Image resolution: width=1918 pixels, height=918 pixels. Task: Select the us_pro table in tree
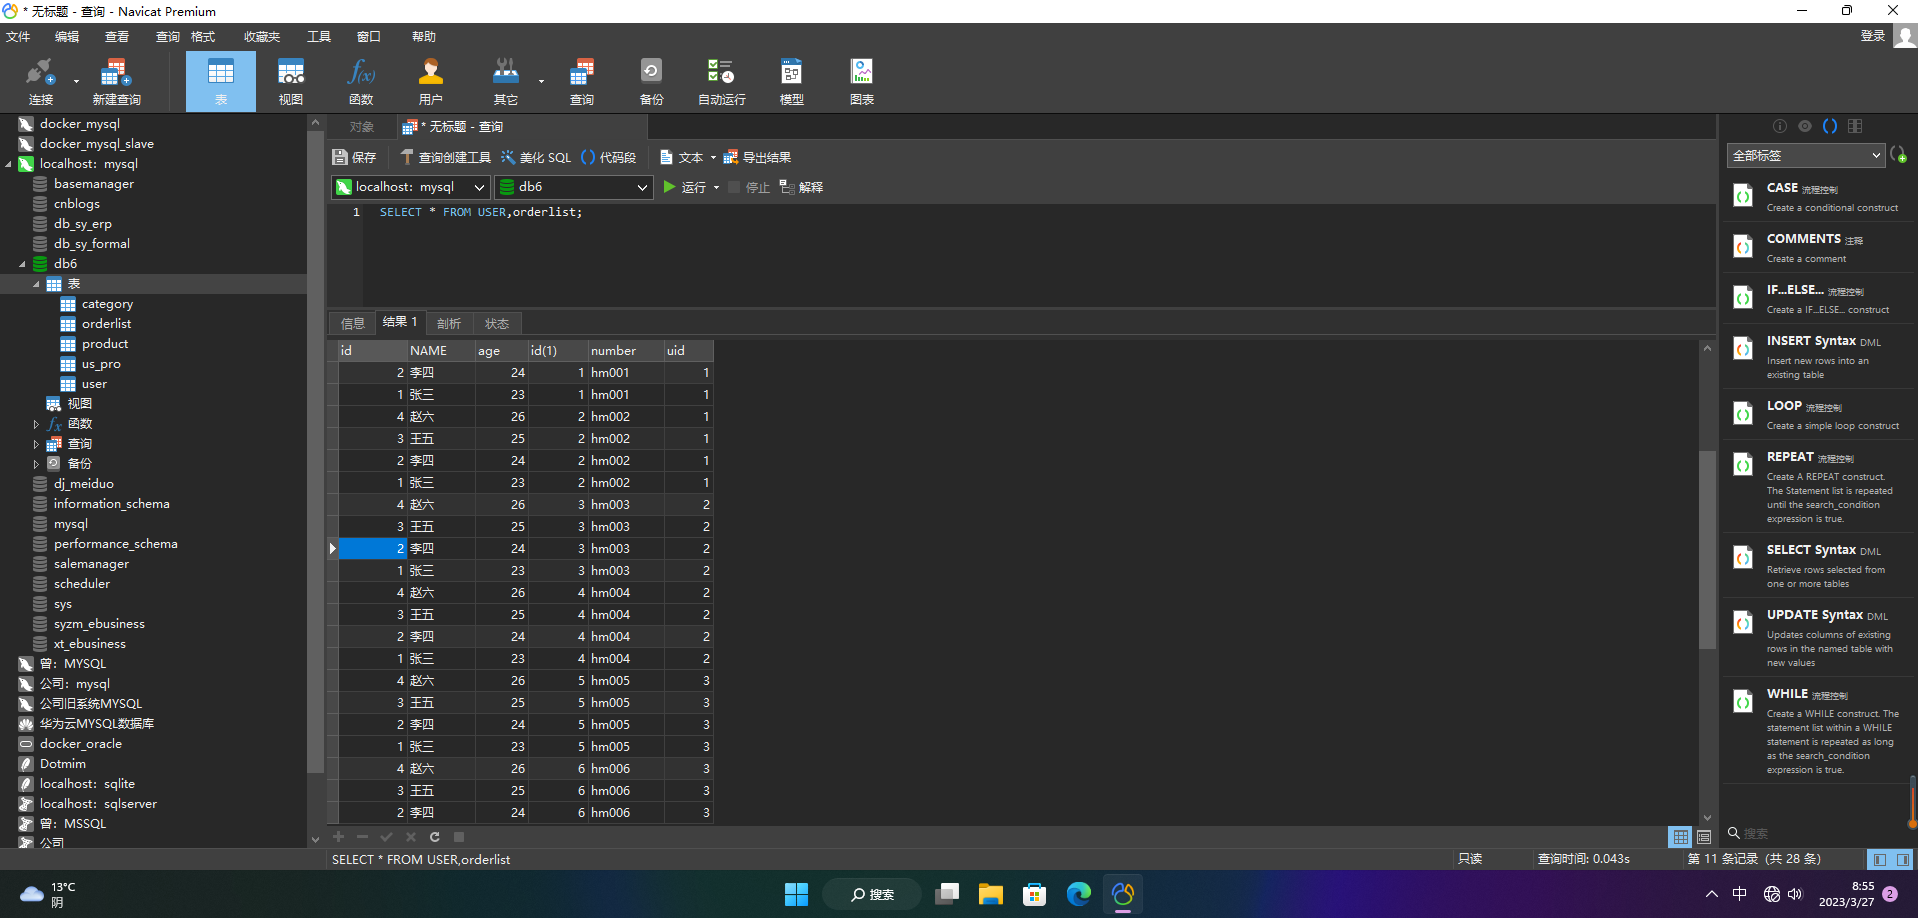coord(101,364)
